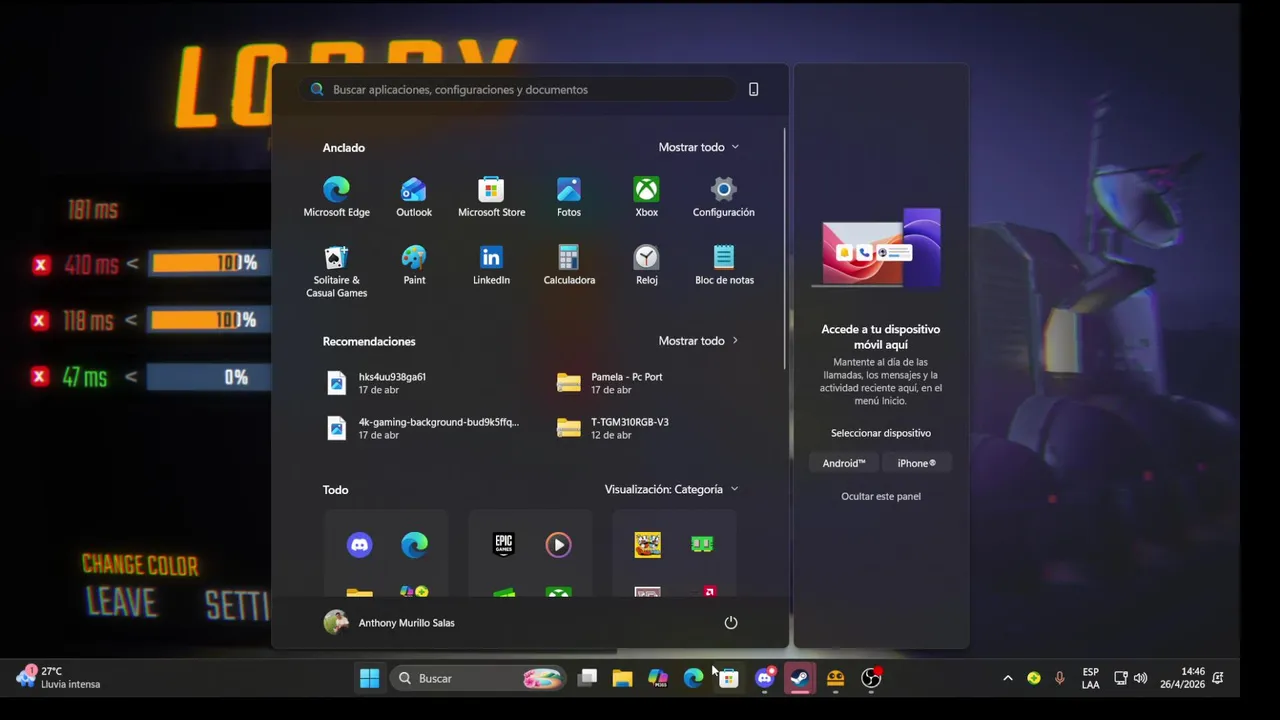Open the clock showing 14:46
Image resolution: width=1280 pixels, height=720 pixels.
click(1182, 678)
